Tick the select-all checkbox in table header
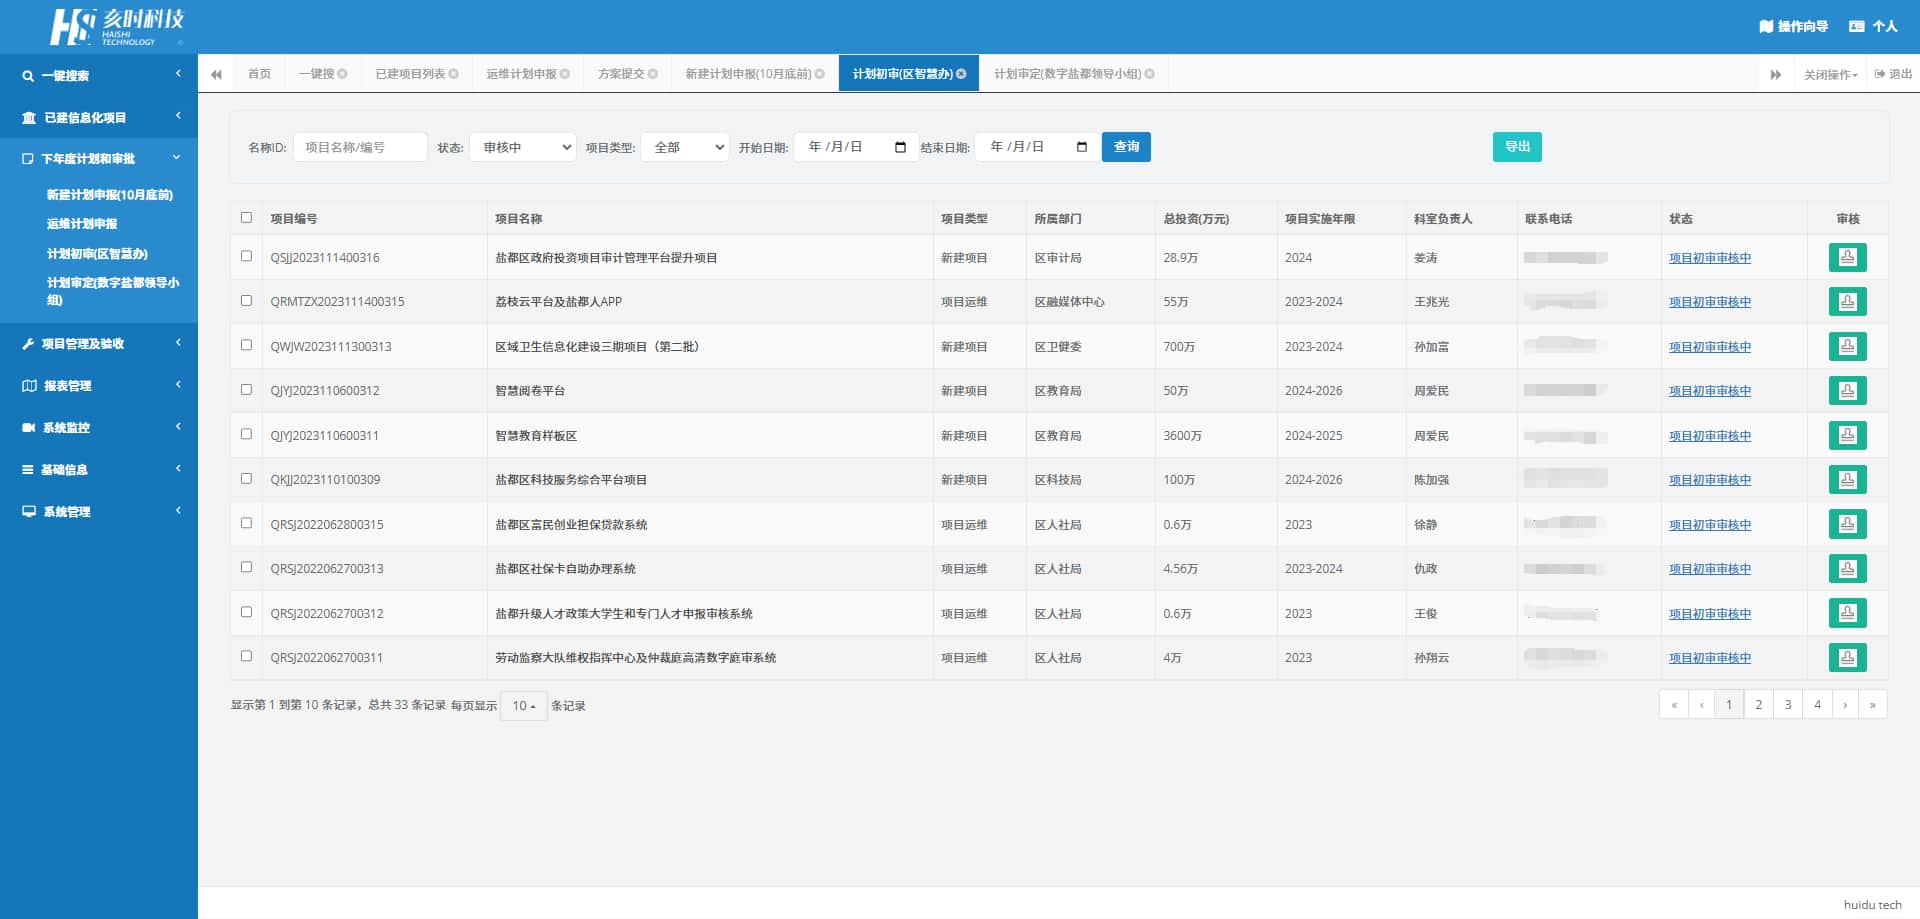1920x919 pixels. pos(246,218)
